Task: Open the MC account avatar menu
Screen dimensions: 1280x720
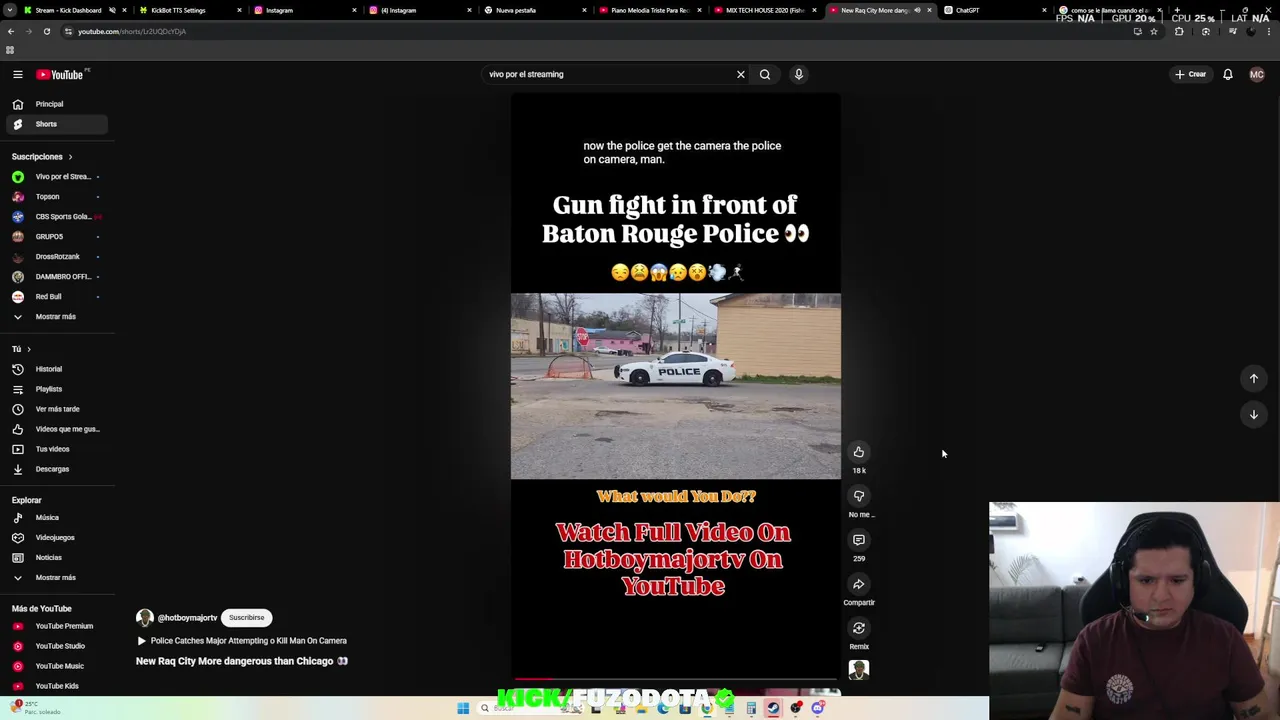Action: pos(1256,74)
